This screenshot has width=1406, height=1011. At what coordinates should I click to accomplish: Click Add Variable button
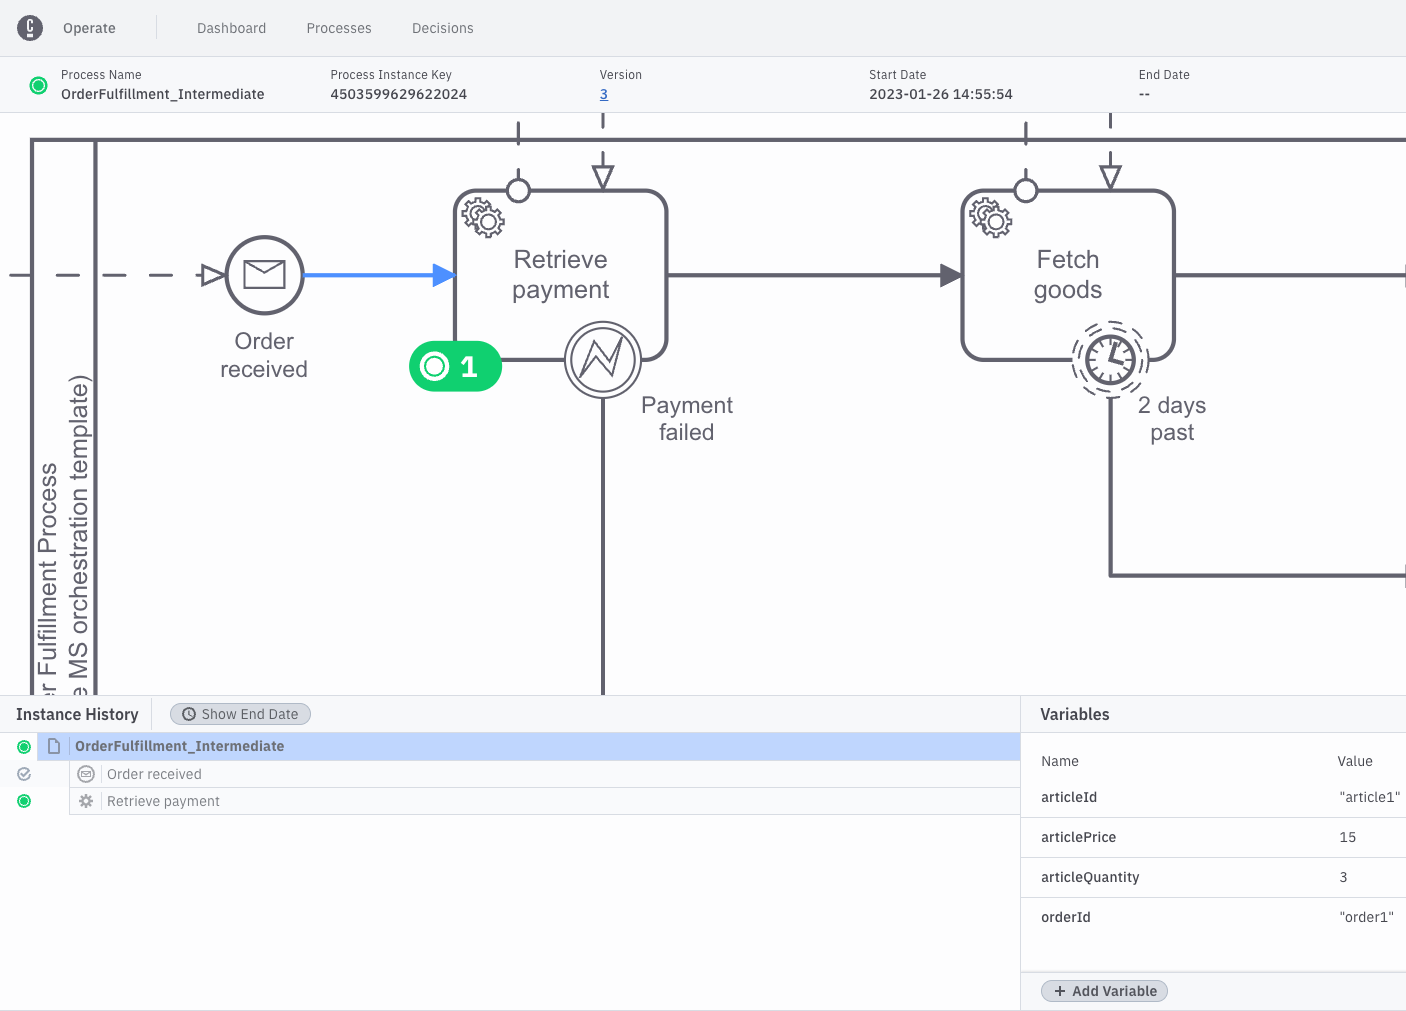(1104, 991)
